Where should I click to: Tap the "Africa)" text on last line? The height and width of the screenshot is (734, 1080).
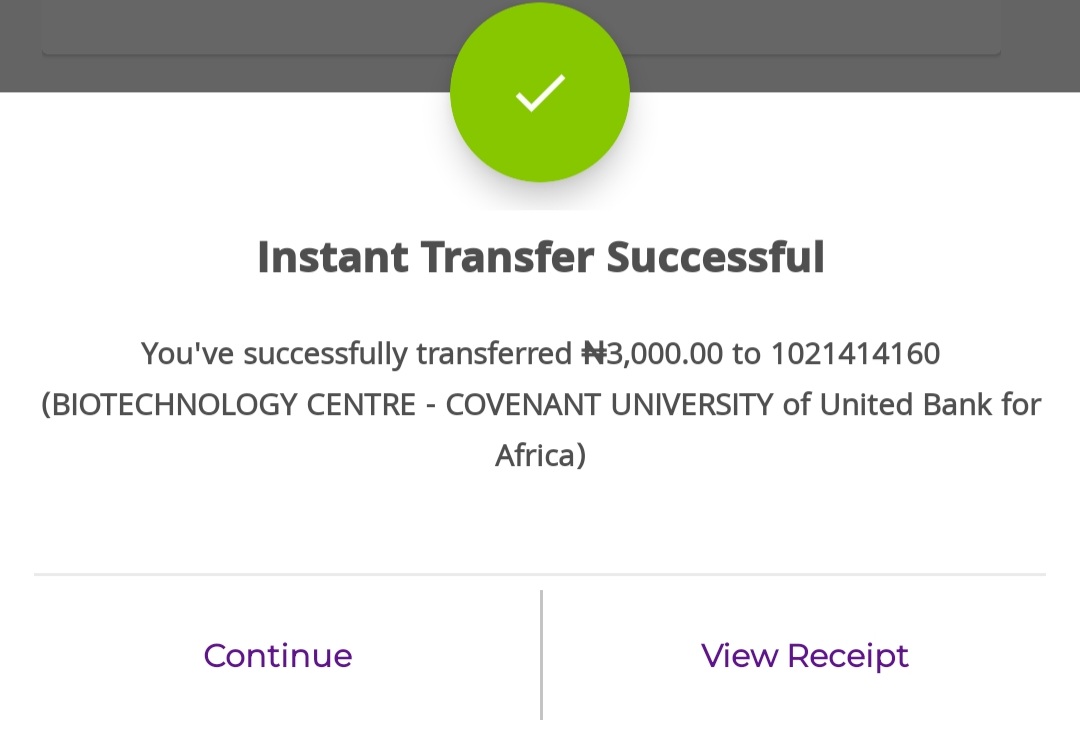(540, 456)
